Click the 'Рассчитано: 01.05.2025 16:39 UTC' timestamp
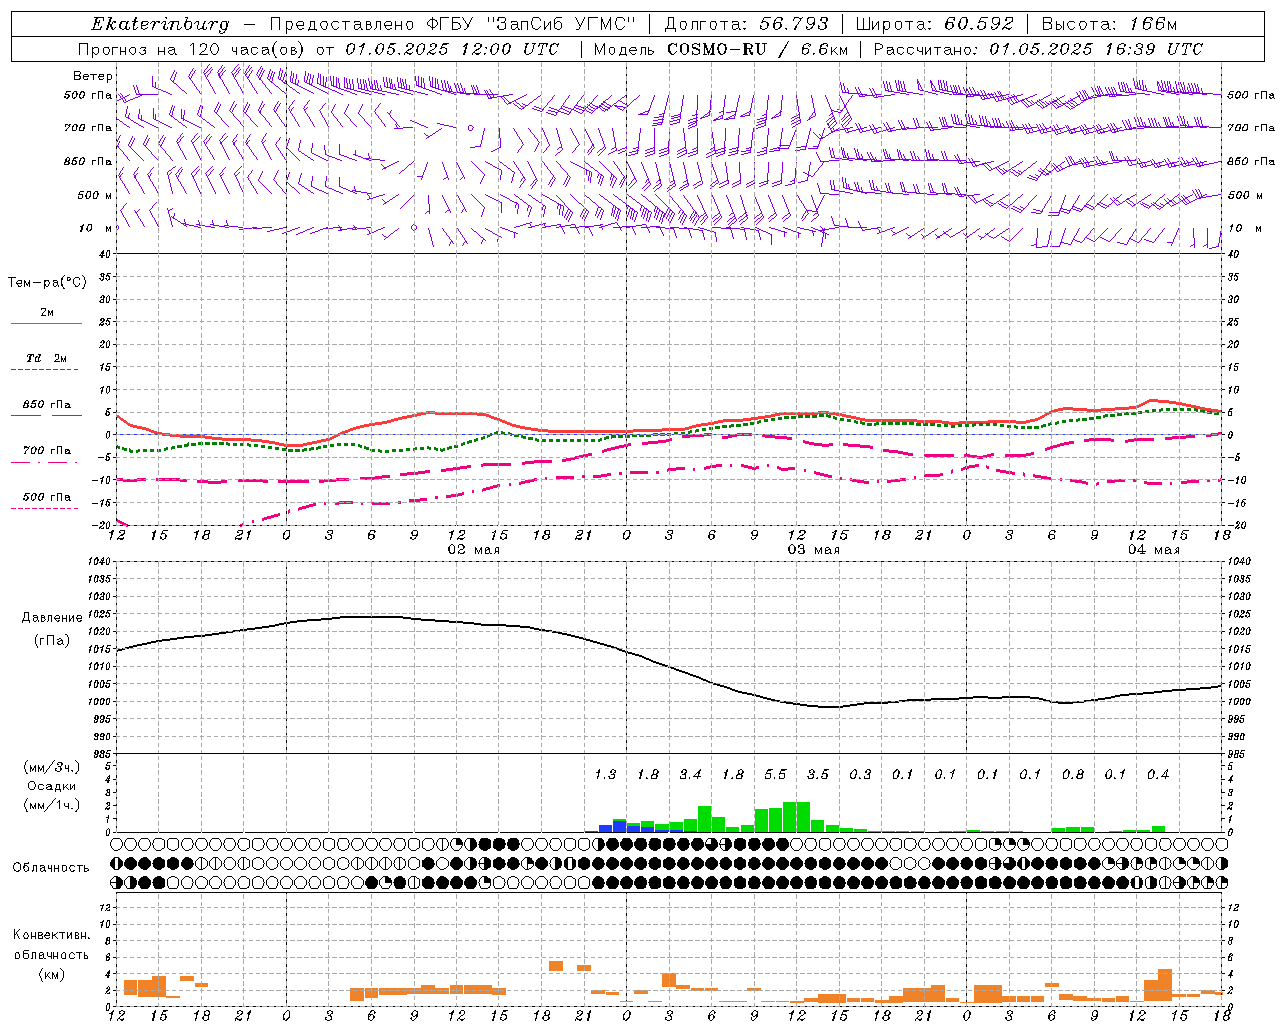This screenshot has height=1024, width=1280. pyautogui.click(x=1038, y=49)
